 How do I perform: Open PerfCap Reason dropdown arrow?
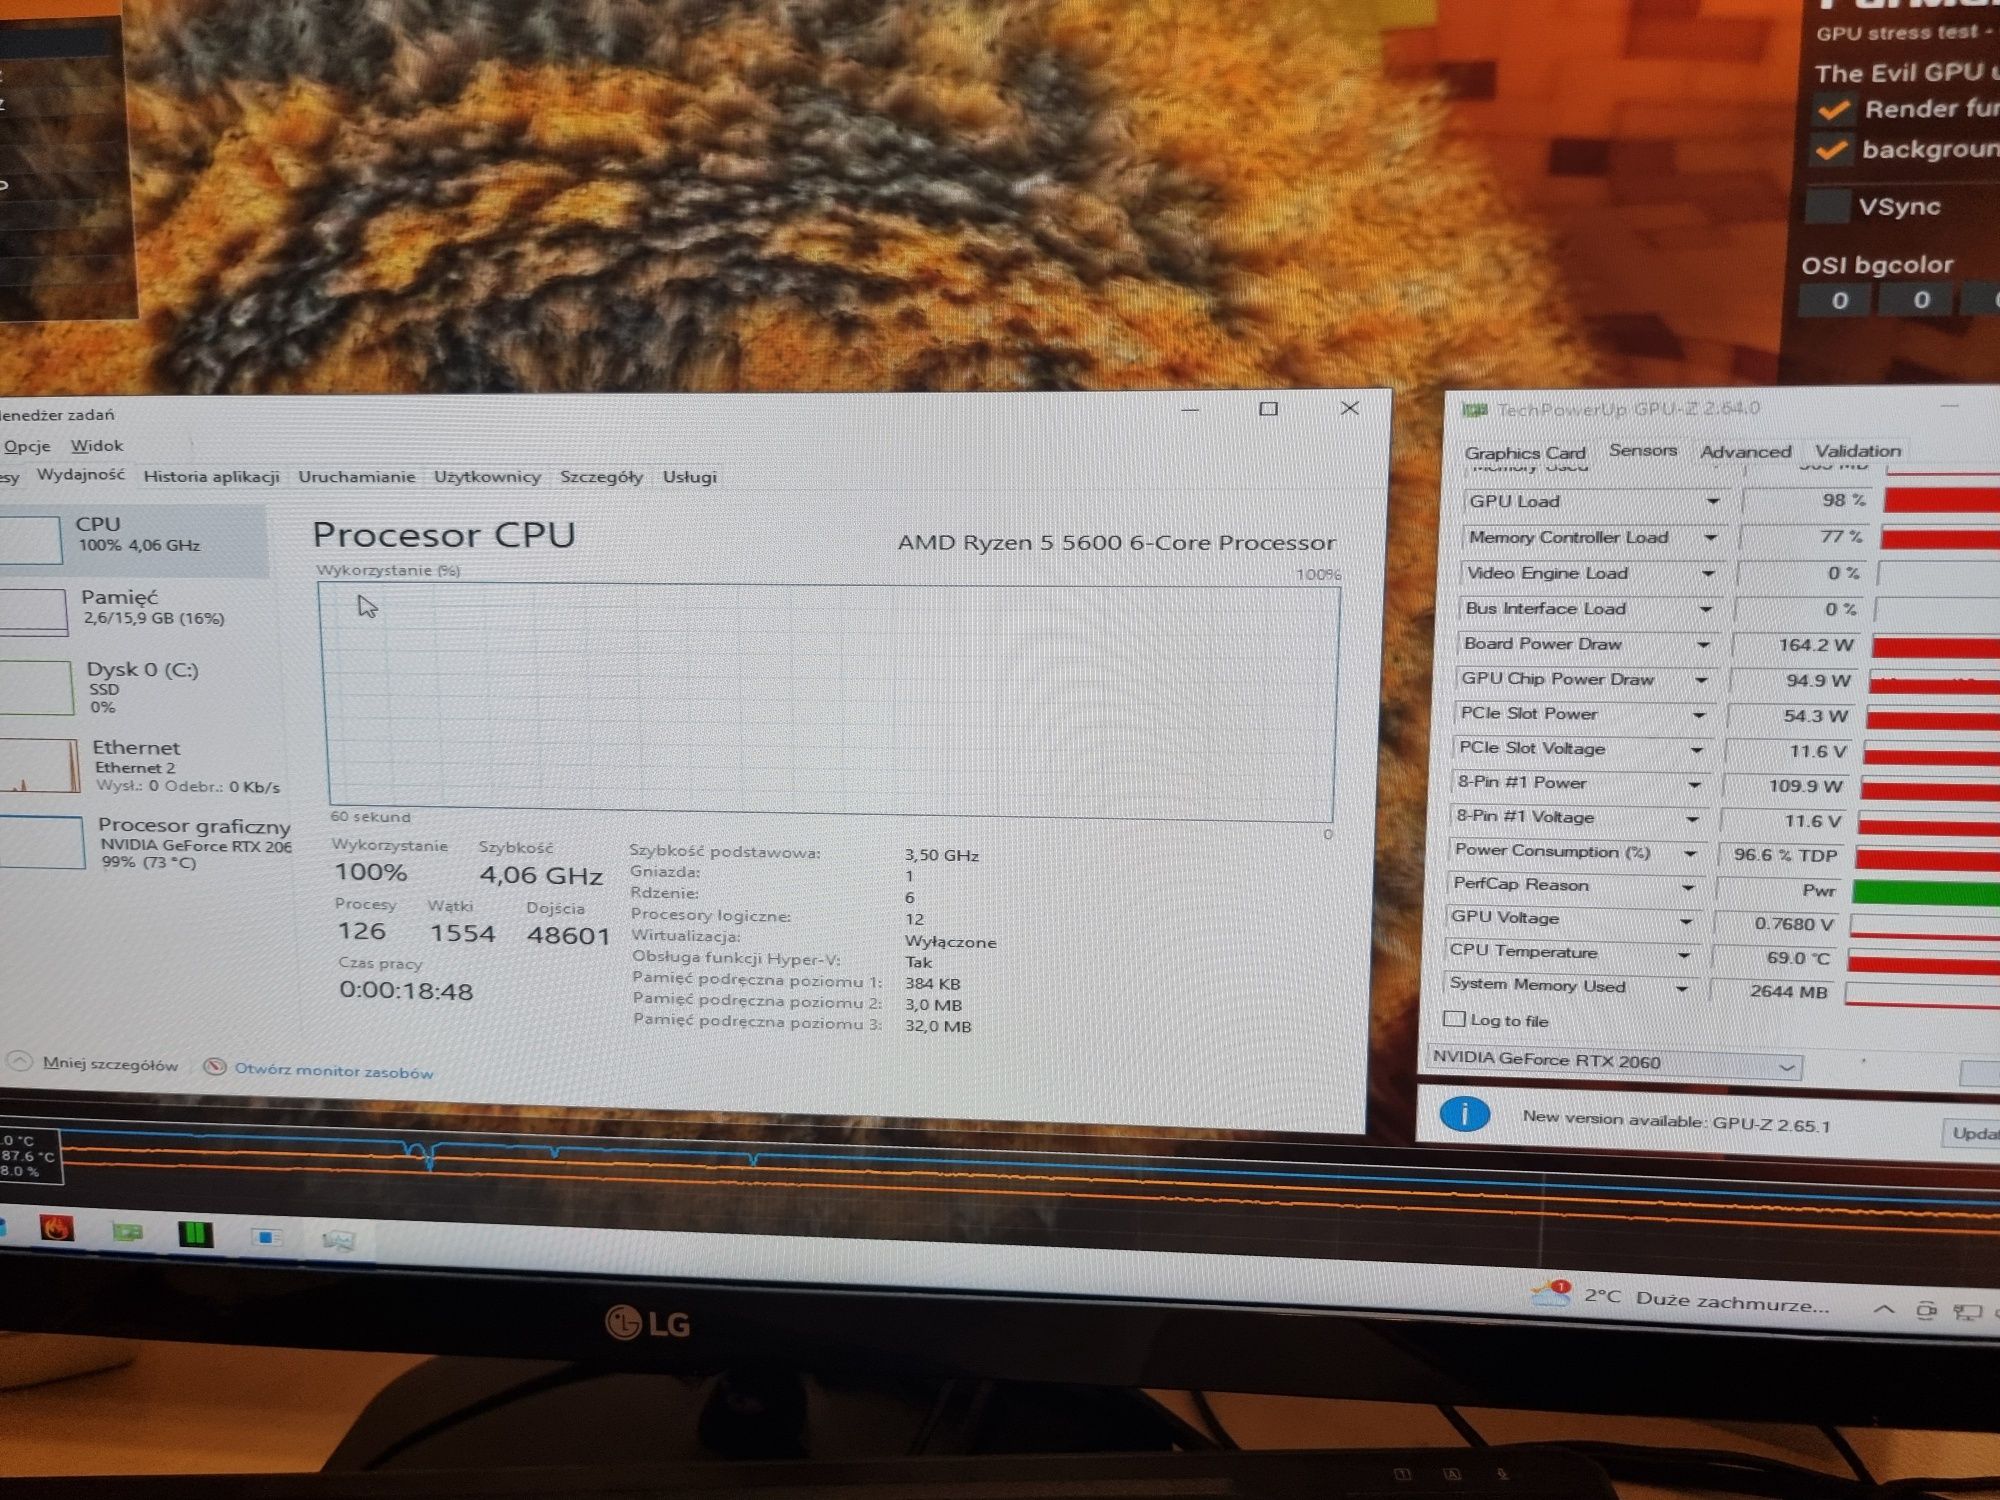point(1688,887)
